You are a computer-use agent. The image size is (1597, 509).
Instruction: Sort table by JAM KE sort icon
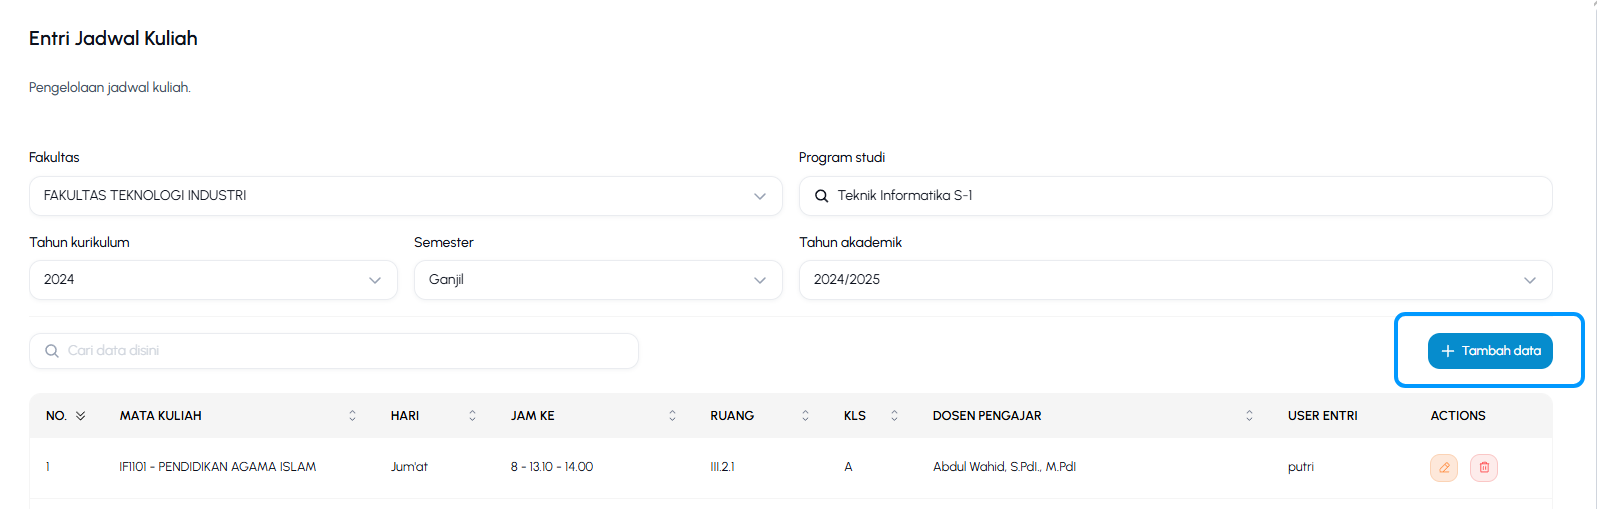672,416
